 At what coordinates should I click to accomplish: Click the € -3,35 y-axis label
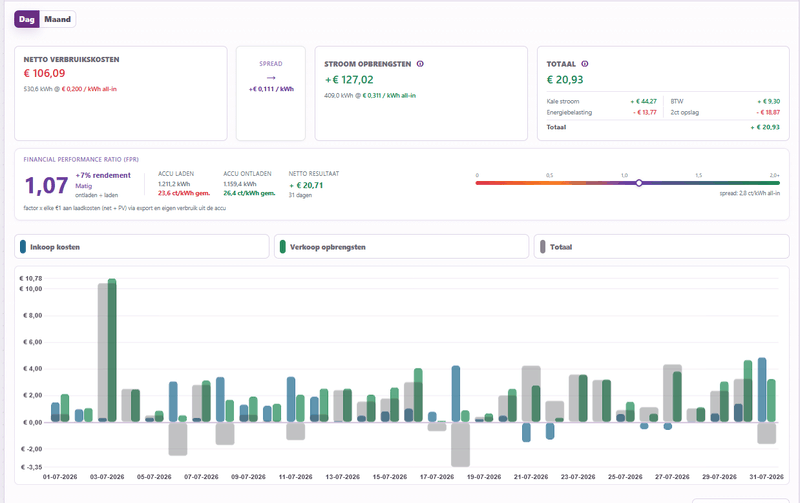(x=32, y=467)
